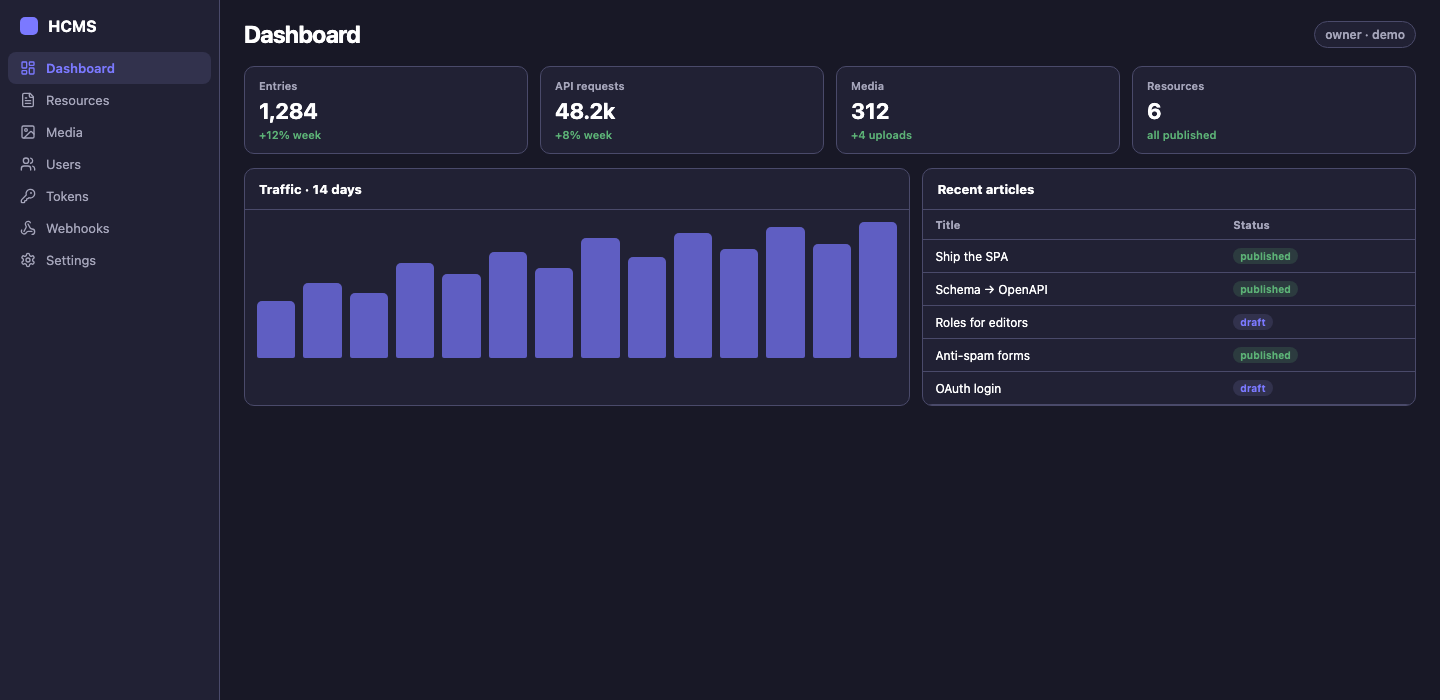
Task: Click the Status column header
Action: pyautogui.click(x=1251, y=225)
